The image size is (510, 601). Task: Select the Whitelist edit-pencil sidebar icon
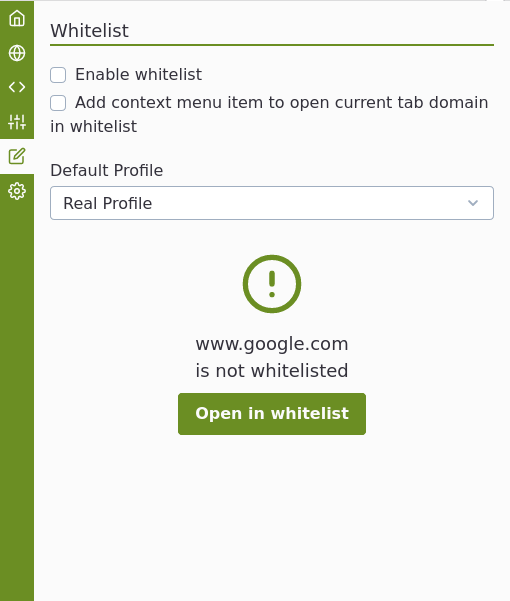point(17,156)
